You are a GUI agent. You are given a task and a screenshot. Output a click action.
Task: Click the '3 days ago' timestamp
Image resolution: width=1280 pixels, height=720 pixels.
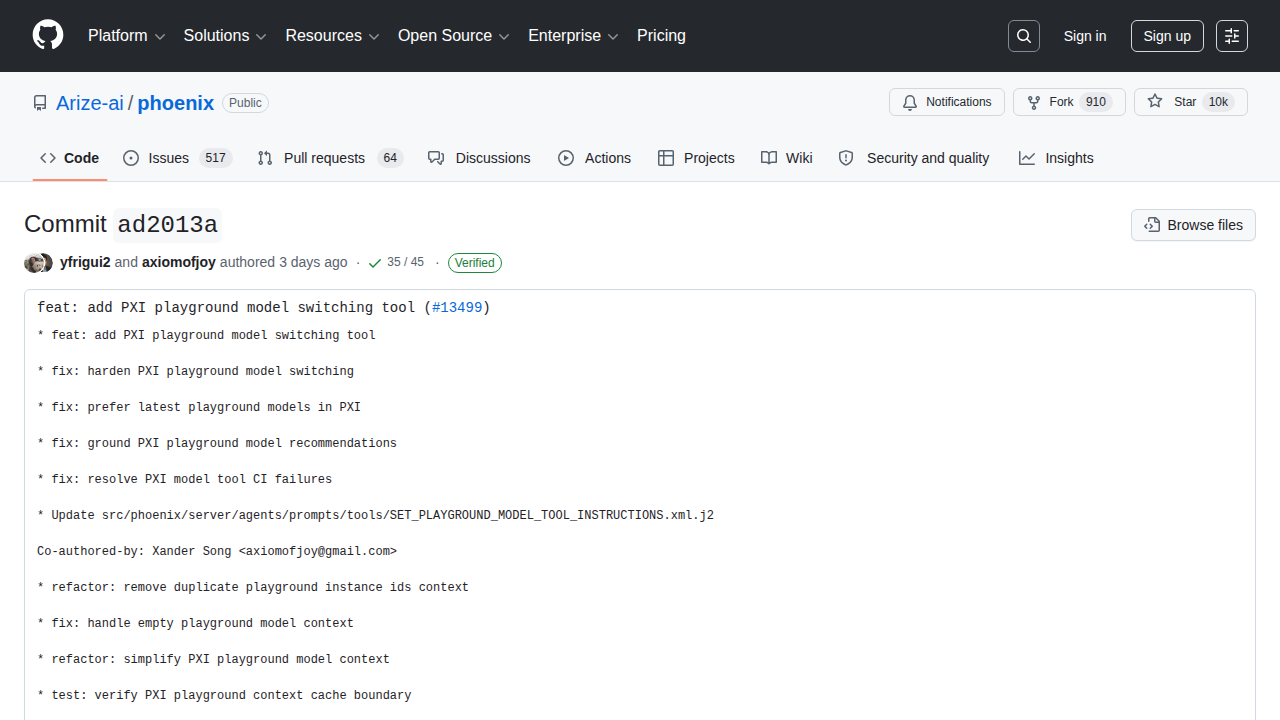(x=313, y=263)
